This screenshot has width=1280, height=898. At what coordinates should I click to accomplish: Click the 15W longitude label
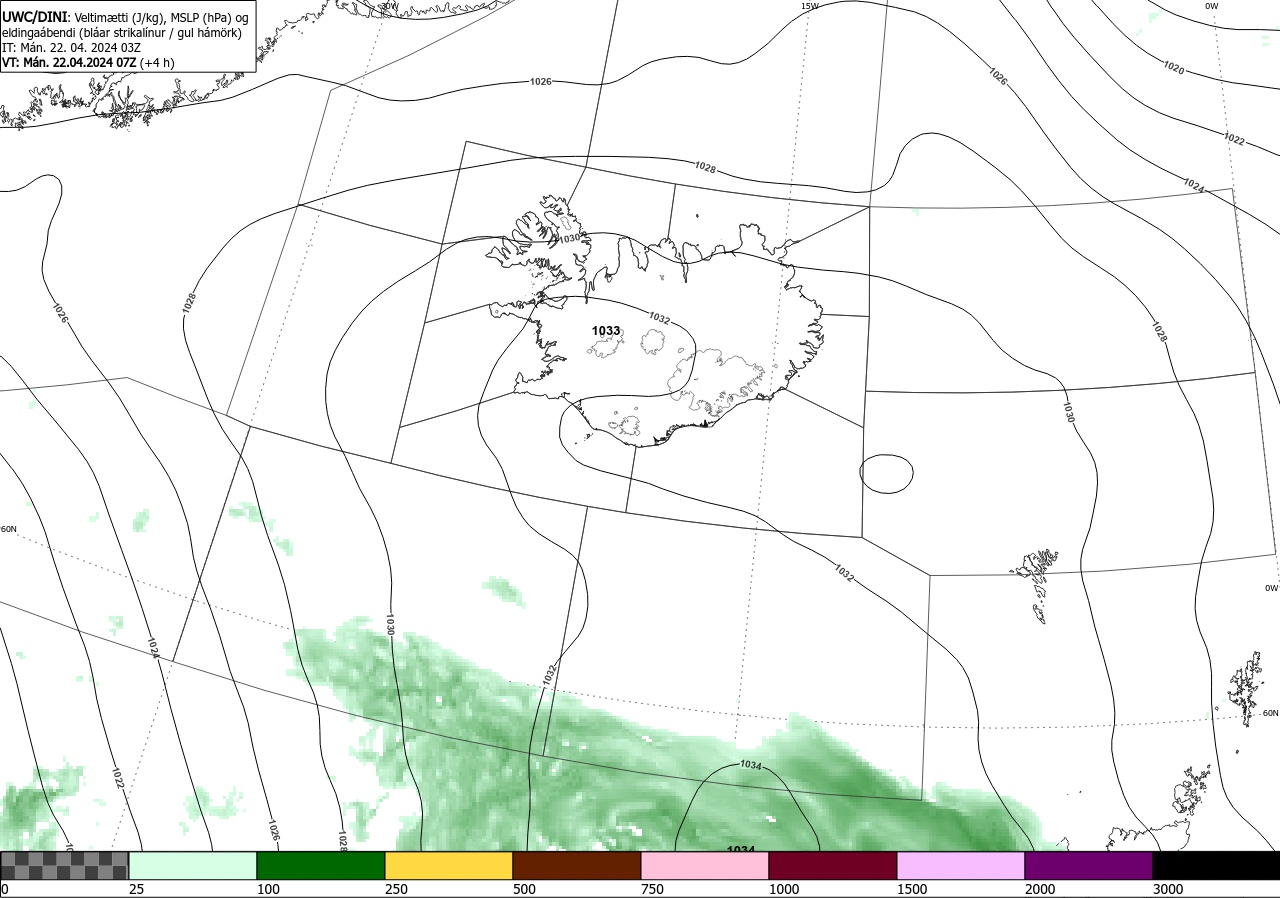809,6
